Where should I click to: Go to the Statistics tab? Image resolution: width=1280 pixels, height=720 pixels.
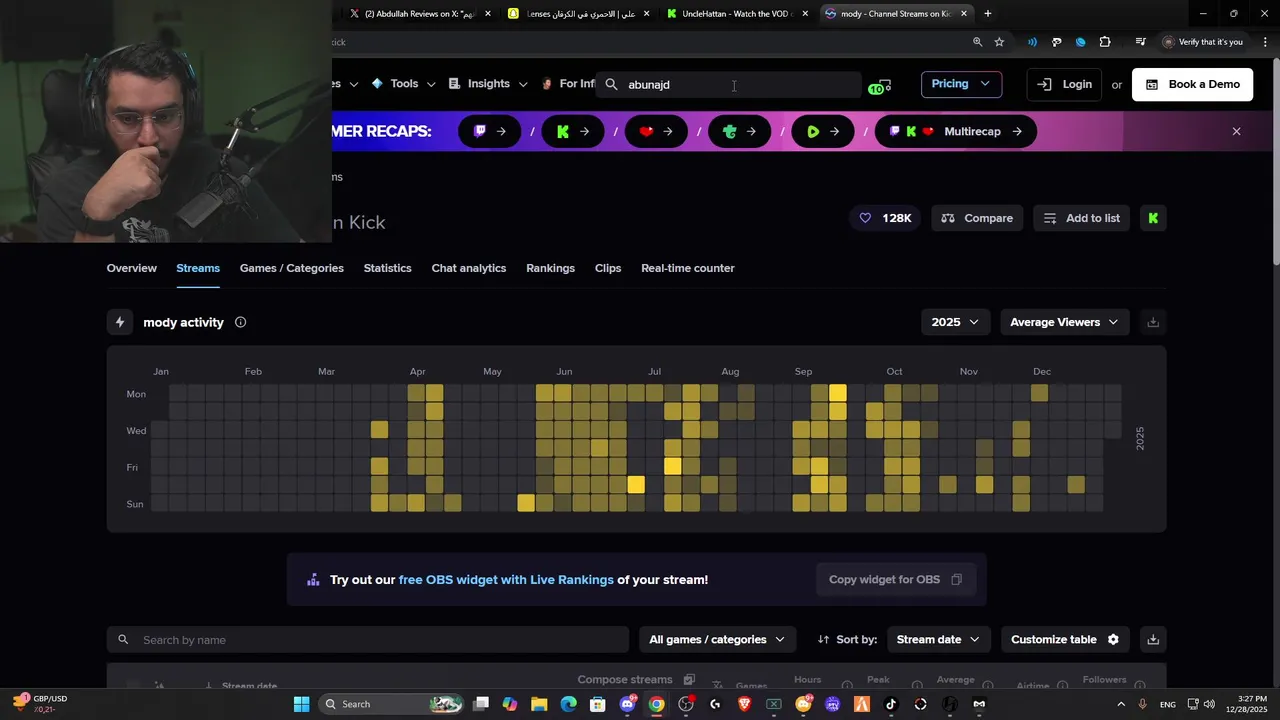387,268
